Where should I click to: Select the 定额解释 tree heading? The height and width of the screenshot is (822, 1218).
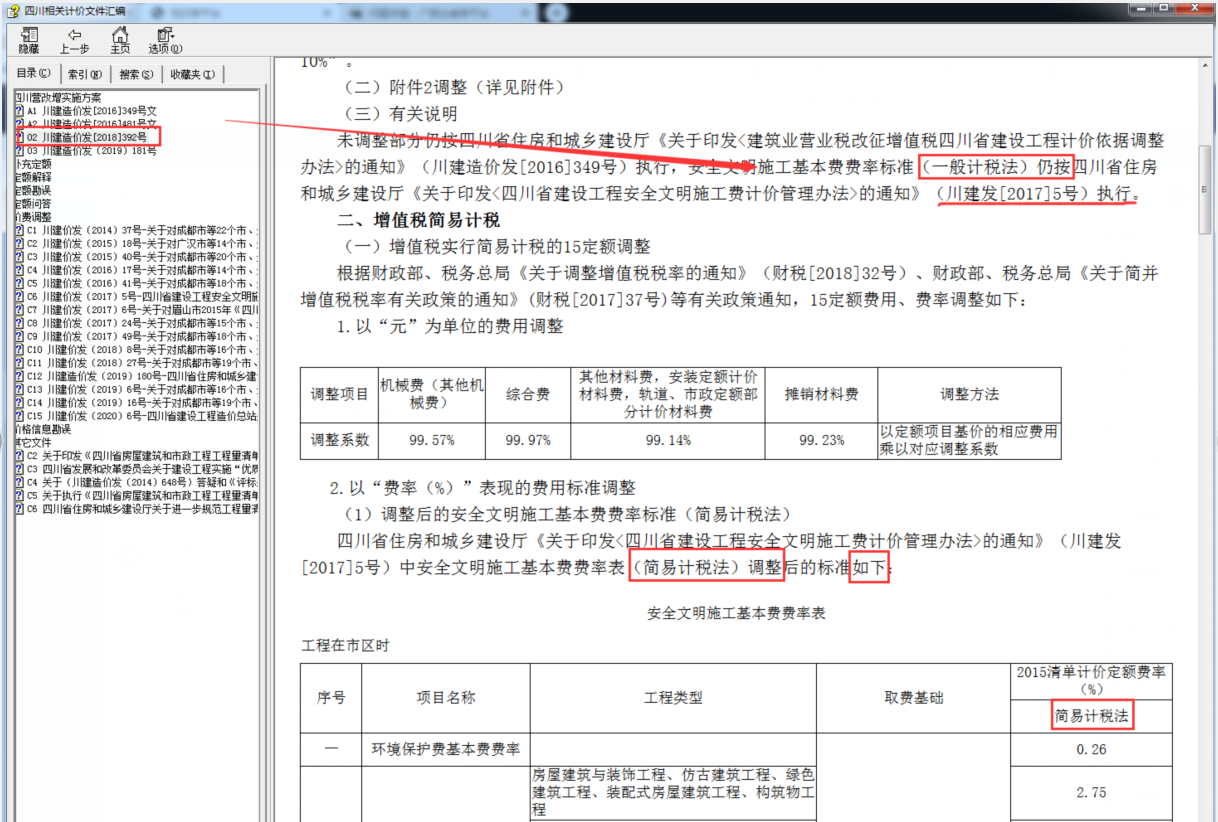tap(33, 176)
